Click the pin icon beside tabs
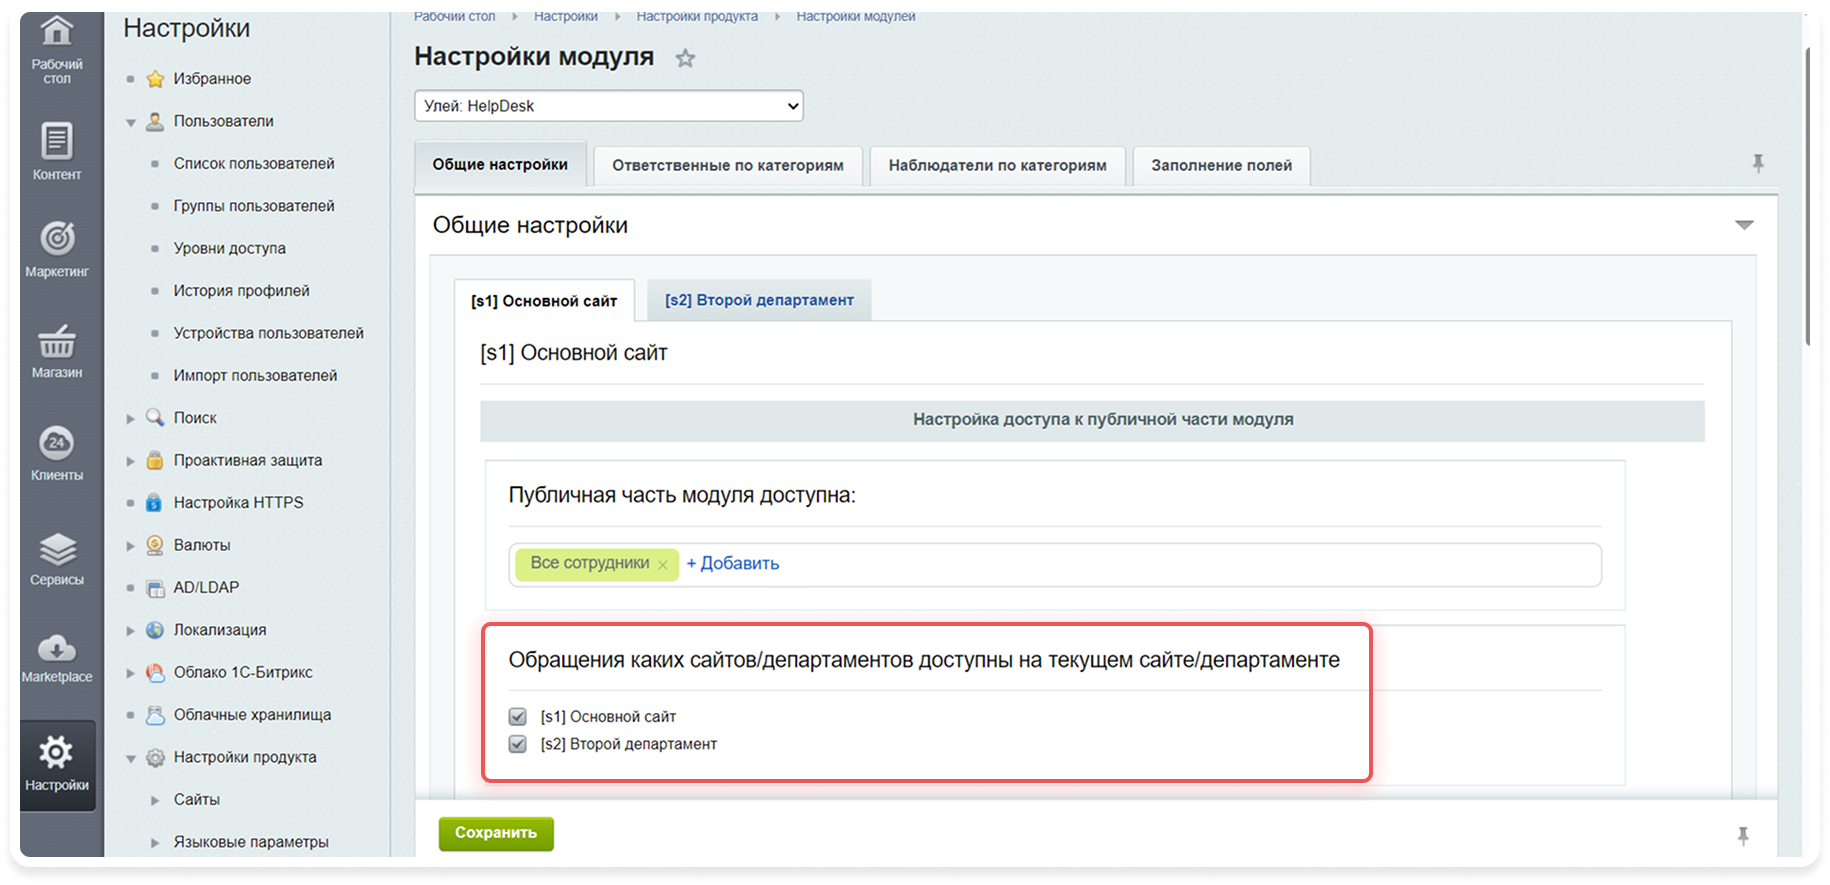 point(1758,163)
